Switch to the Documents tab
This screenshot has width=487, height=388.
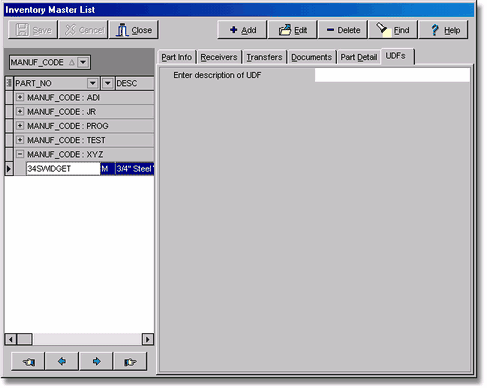click(311, 57)
